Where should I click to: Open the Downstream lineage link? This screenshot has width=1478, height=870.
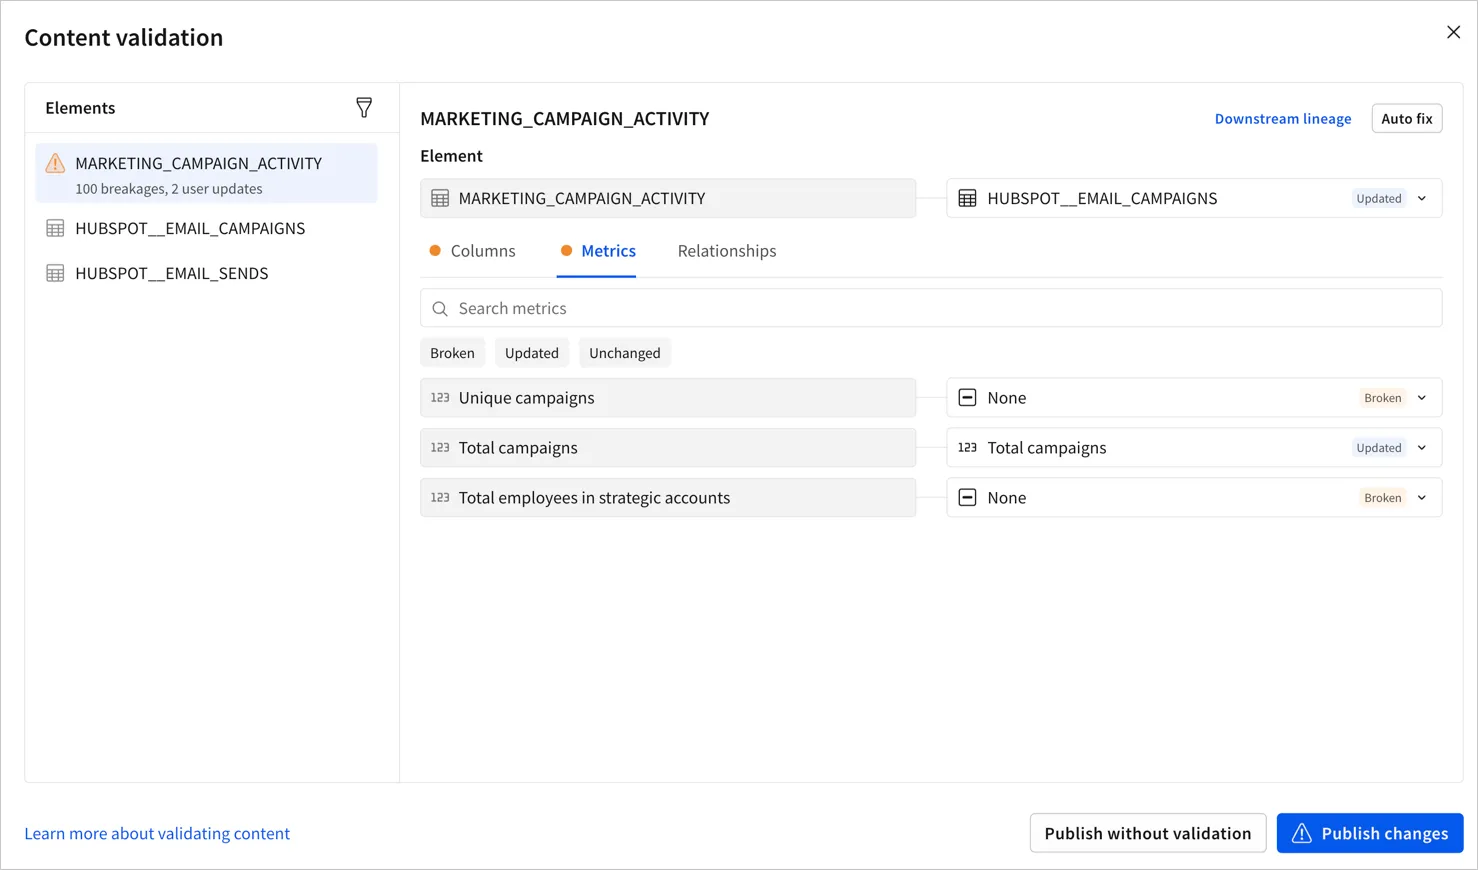1283,118
